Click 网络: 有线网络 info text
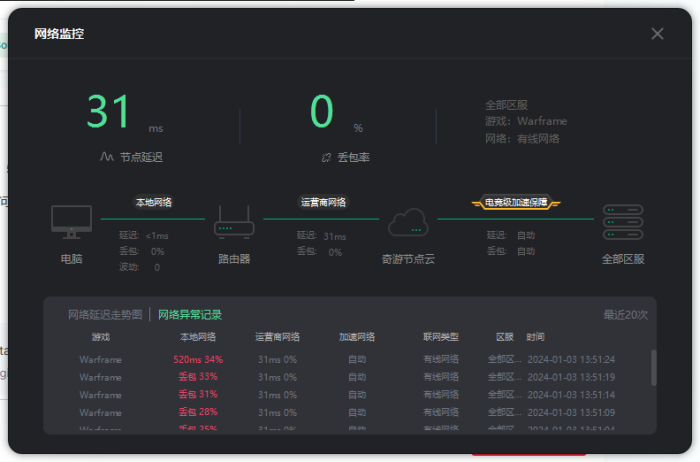The height and width of the screenshot is (462, 700). coord(522,139)
